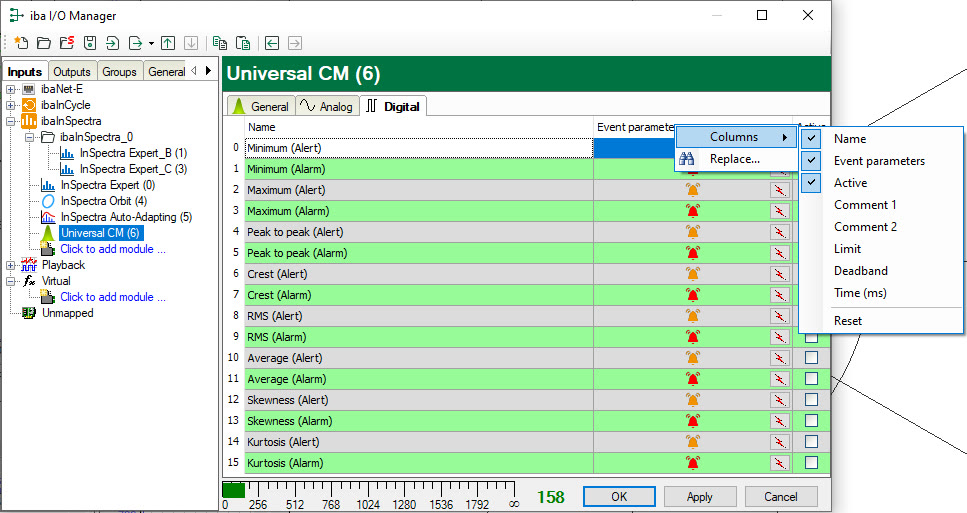Uncheck the Name column checkmark in submenu
The height and width of the screenshot is (513, 967).
click(x=812, y=139)
